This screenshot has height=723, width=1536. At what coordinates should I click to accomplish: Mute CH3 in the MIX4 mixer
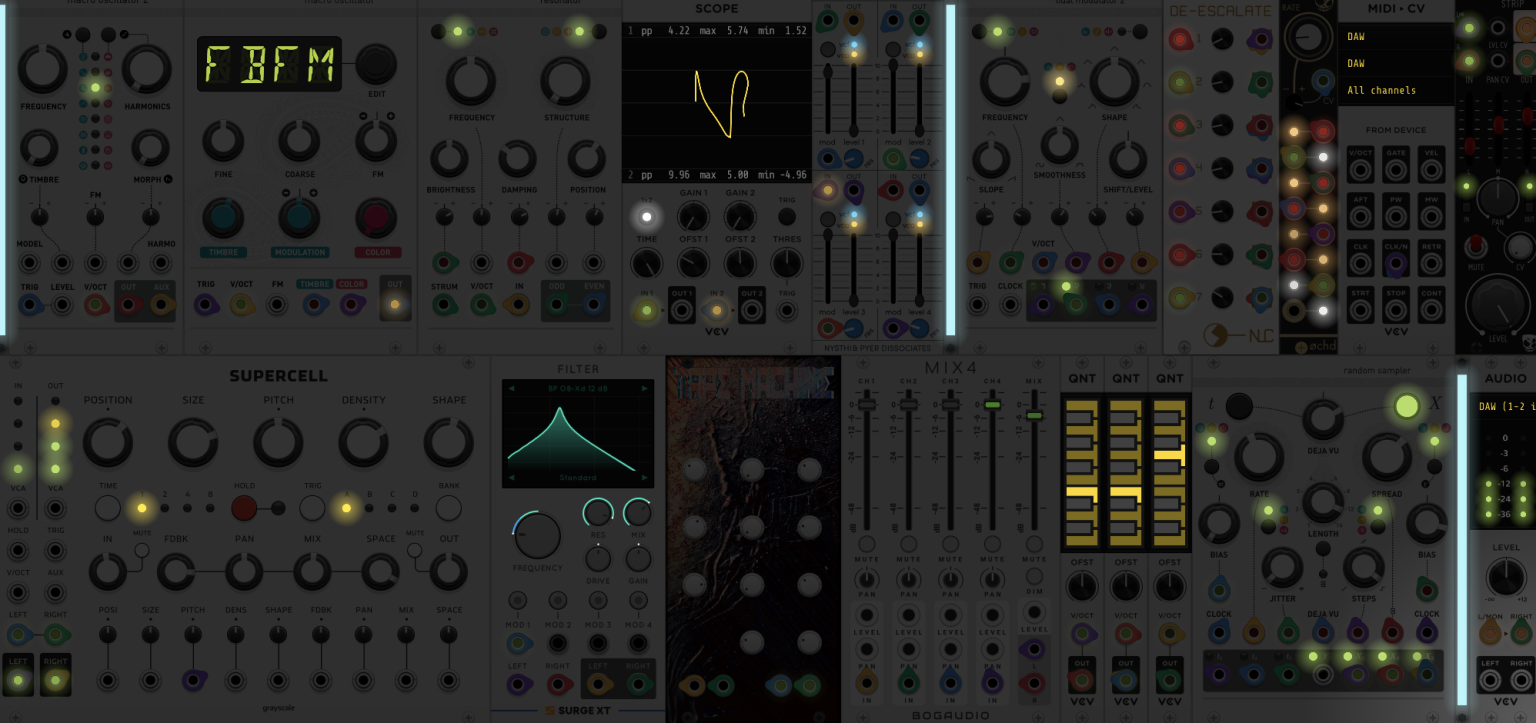coord(950,544)
